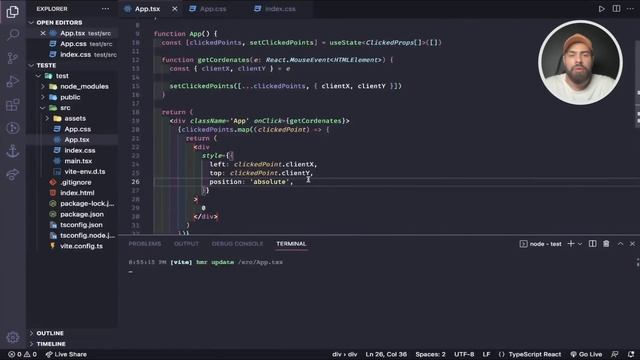Open the Run and Debug view

(13, 81)
